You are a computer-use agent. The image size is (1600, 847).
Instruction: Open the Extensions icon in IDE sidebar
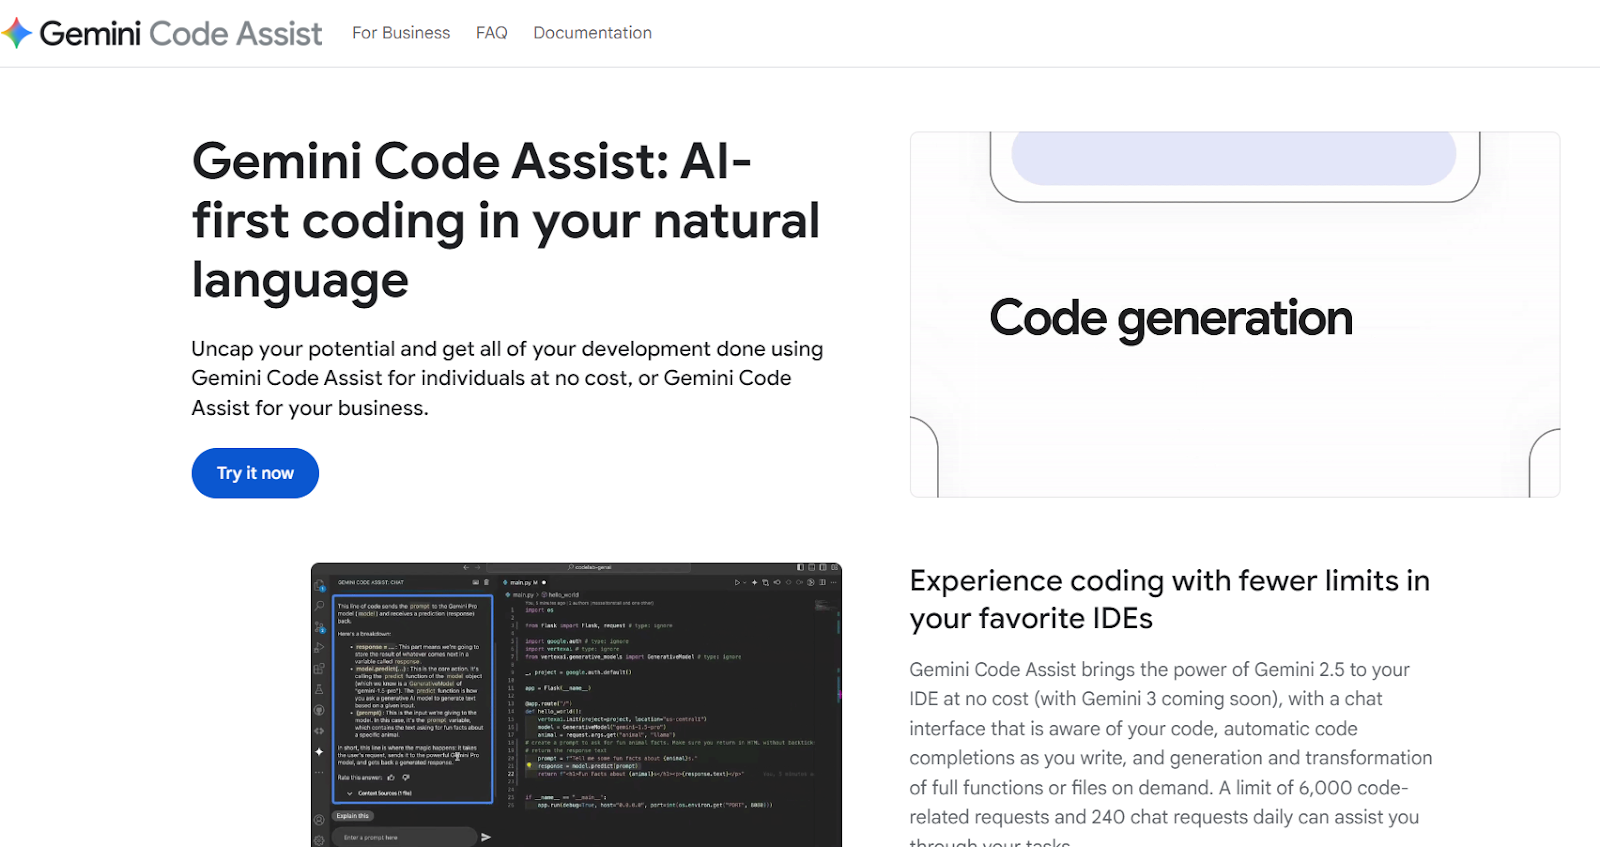pos(319,669)
